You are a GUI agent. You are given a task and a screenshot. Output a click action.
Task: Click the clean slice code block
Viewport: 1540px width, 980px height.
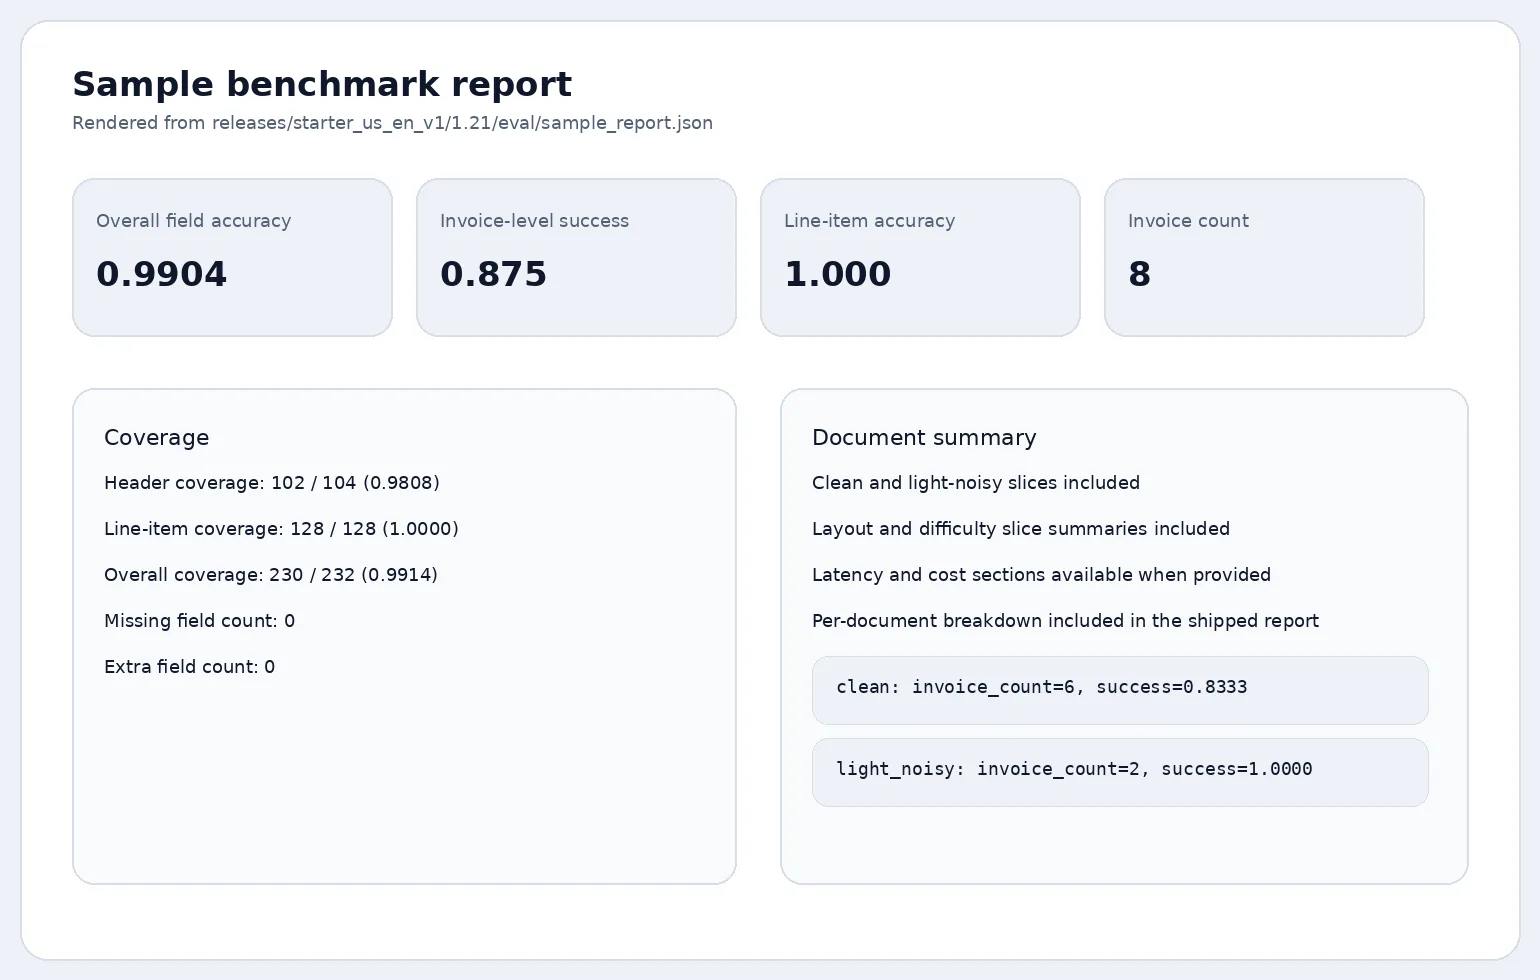pyautogui.click(x=1120, y=690)
